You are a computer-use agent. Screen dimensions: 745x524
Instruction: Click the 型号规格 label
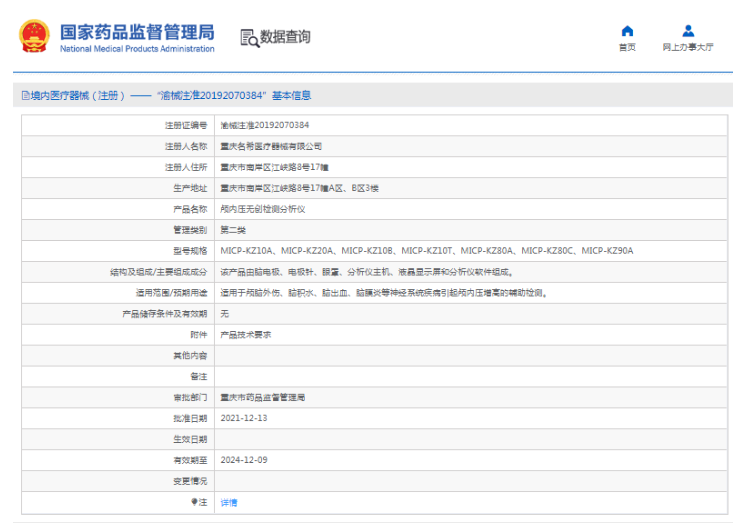(x=190, y=251)
